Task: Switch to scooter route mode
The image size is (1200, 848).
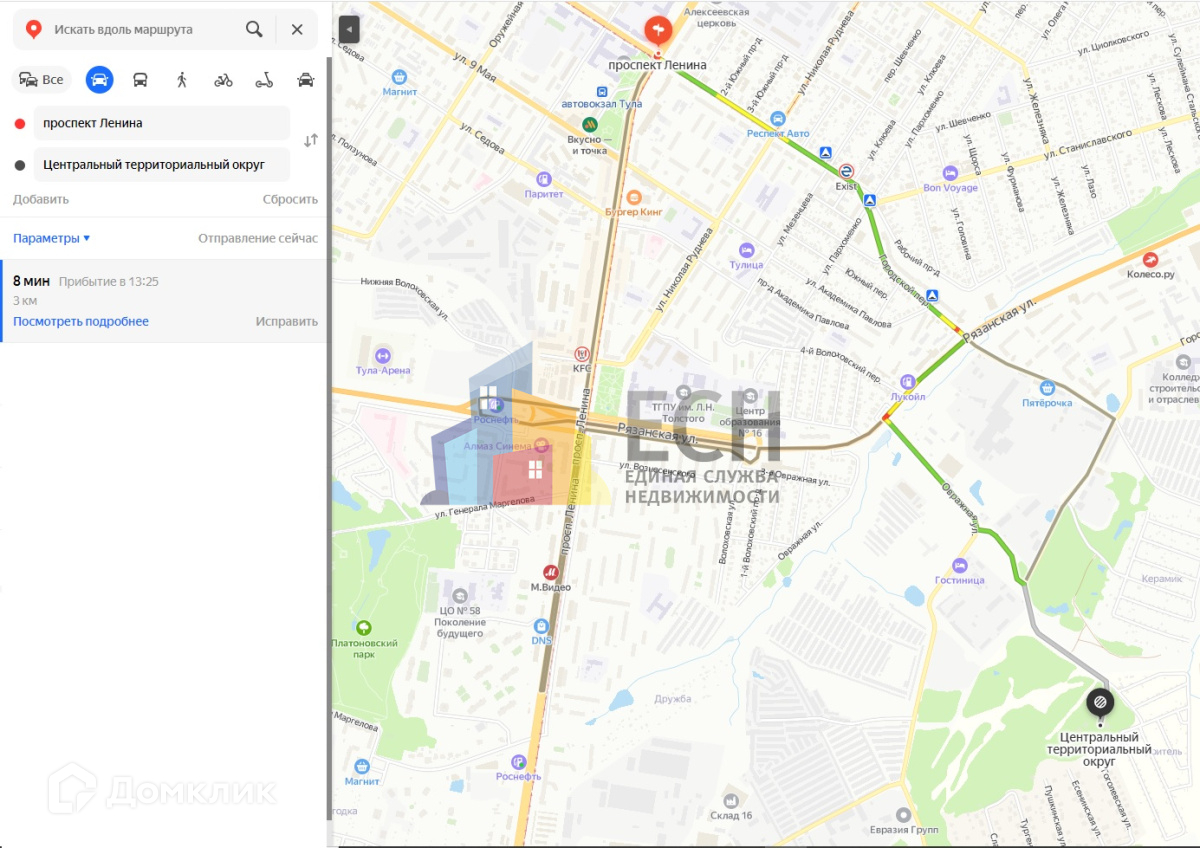Action: pyautogui.click(x=264, y=80)
